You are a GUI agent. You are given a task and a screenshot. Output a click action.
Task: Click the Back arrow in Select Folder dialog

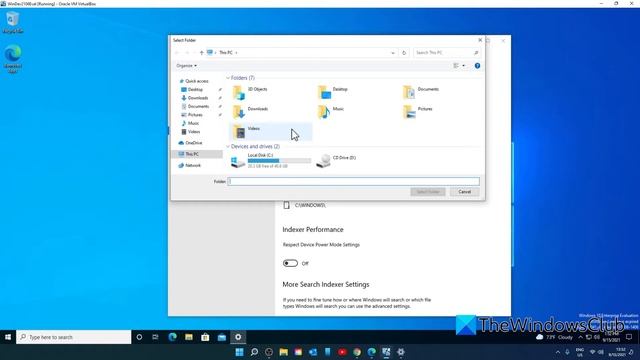click(177, 53)
